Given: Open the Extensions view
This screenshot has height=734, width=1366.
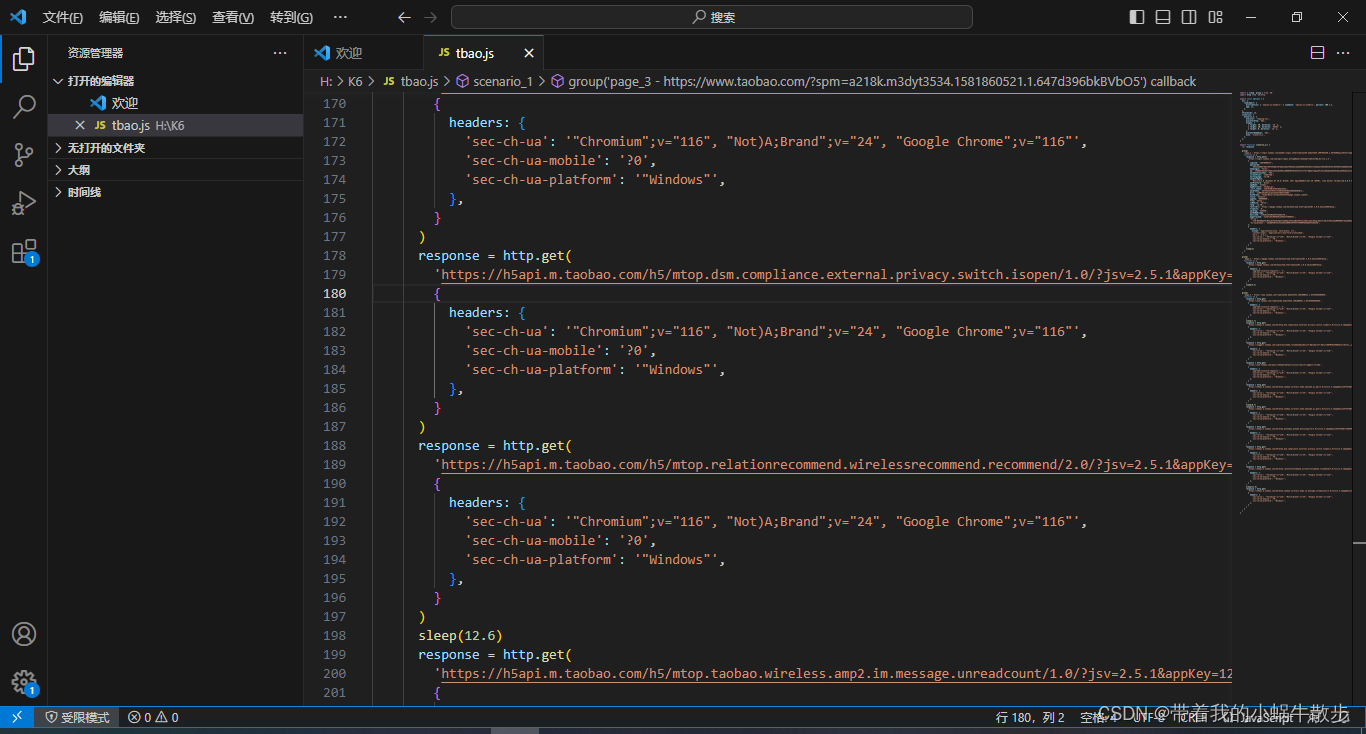Looking at the screenshot, I should tap(24, 251).
